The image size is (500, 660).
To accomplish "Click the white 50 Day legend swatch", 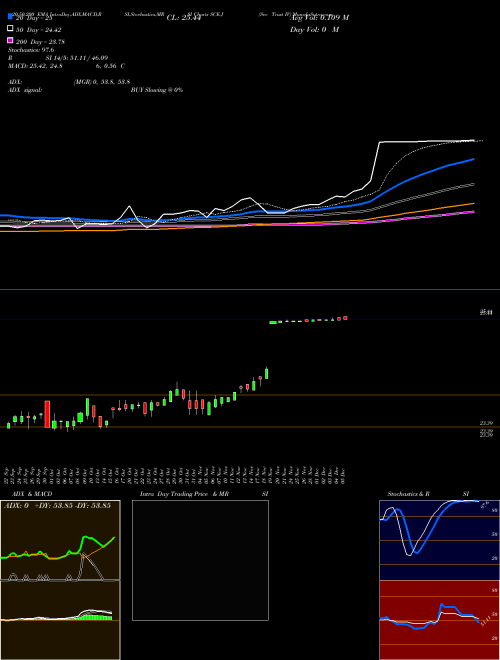I will (10, 29).
